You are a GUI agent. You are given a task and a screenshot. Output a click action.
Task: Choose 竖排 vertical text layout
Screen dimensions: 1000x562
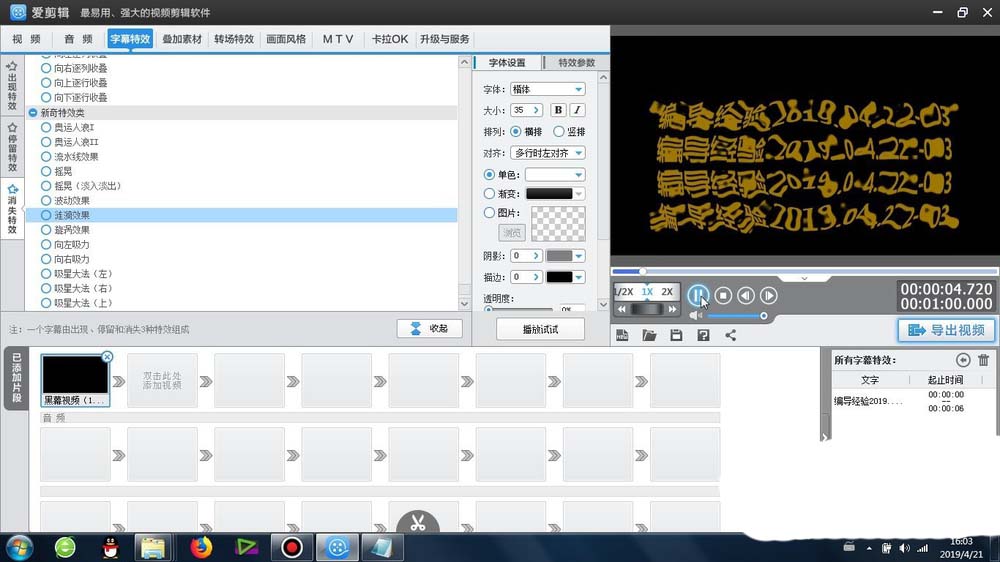(x=569, y=131)
